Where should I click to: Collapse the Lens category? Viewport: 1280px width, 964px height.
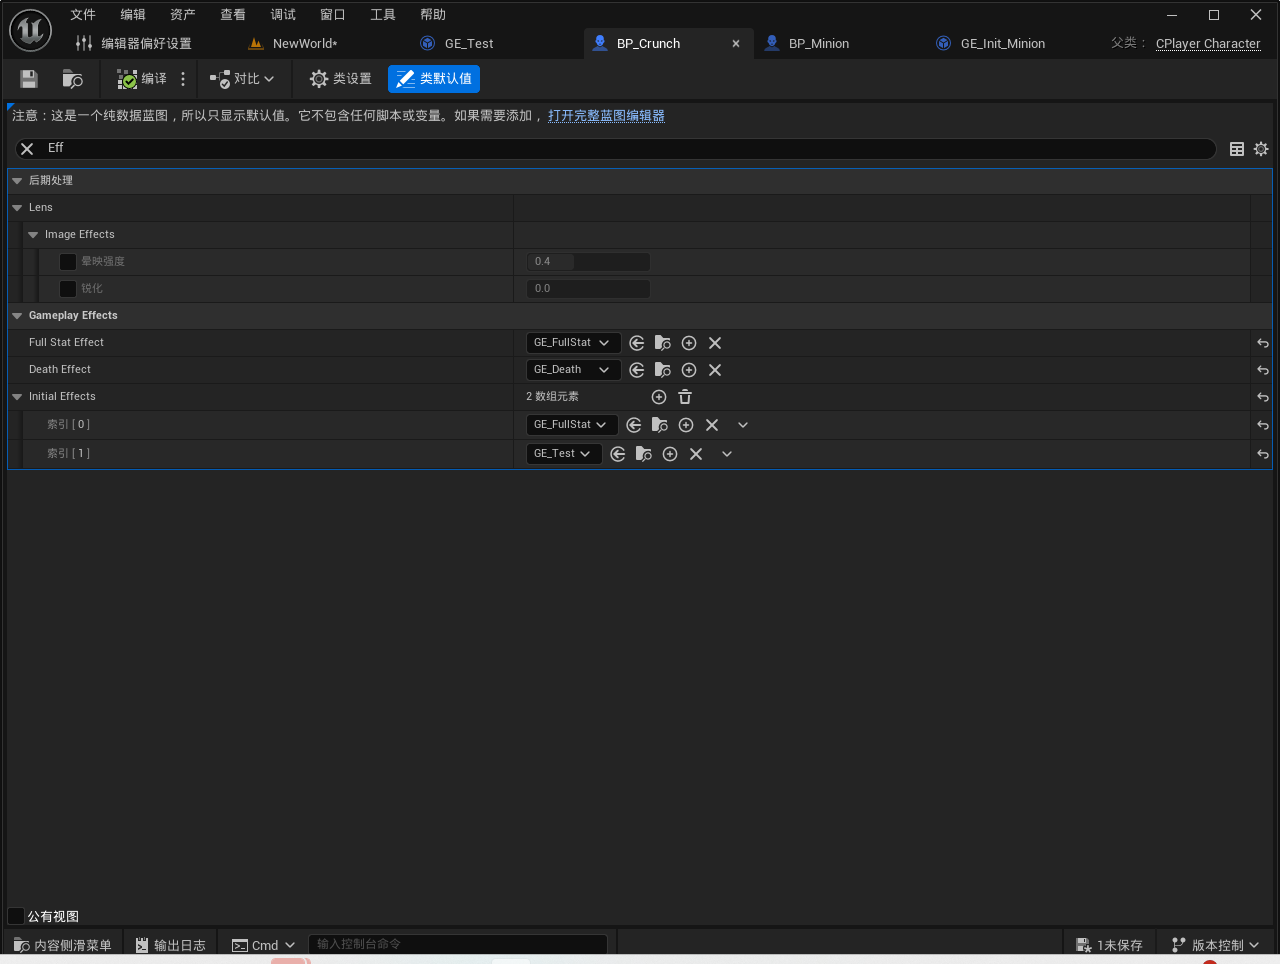(x=17, y=208)
